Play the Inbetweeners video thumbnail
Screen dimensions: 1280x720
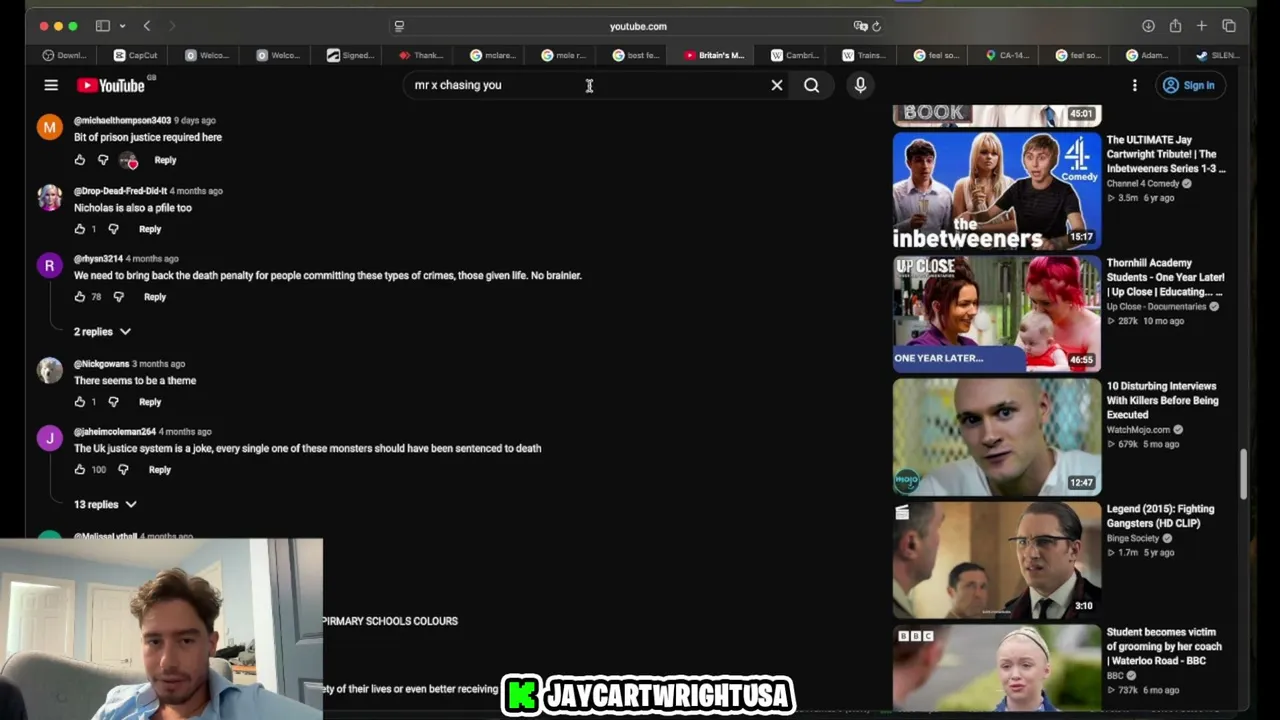pyautogui.click(x=997, y=191)
